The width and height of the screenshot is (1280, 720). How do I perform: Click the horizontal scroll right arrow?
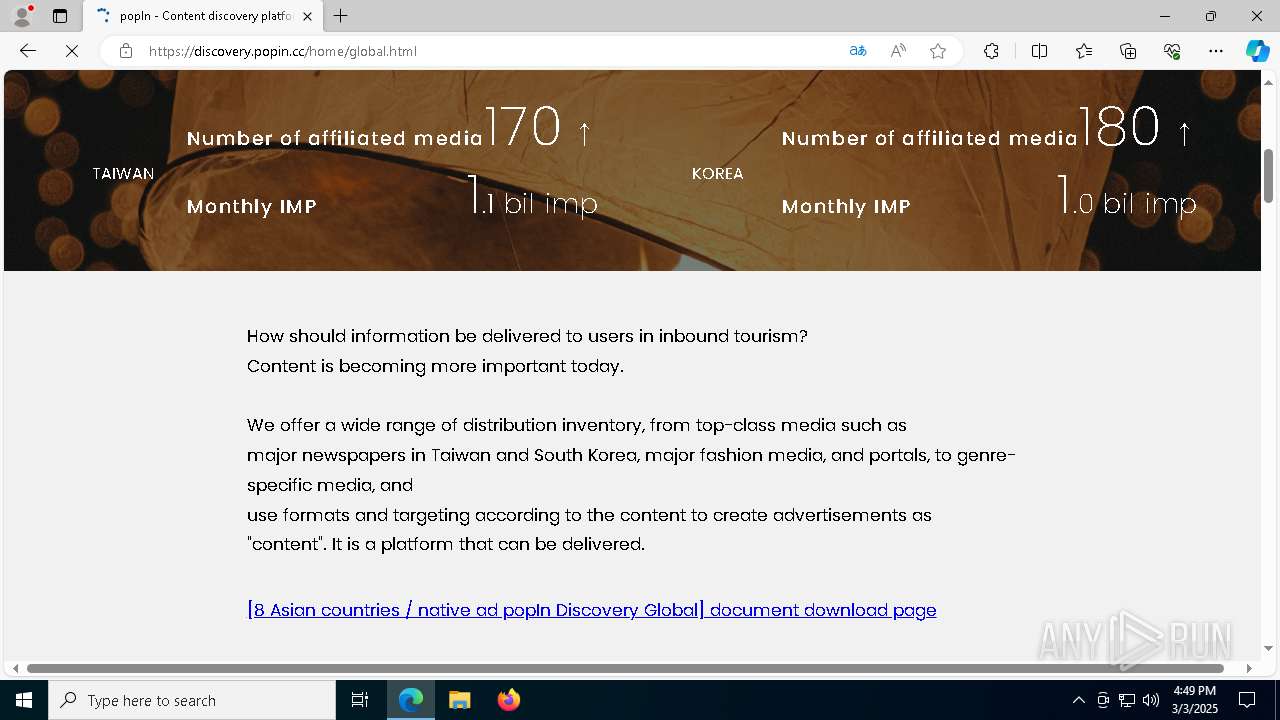[x=1249, y=668]
